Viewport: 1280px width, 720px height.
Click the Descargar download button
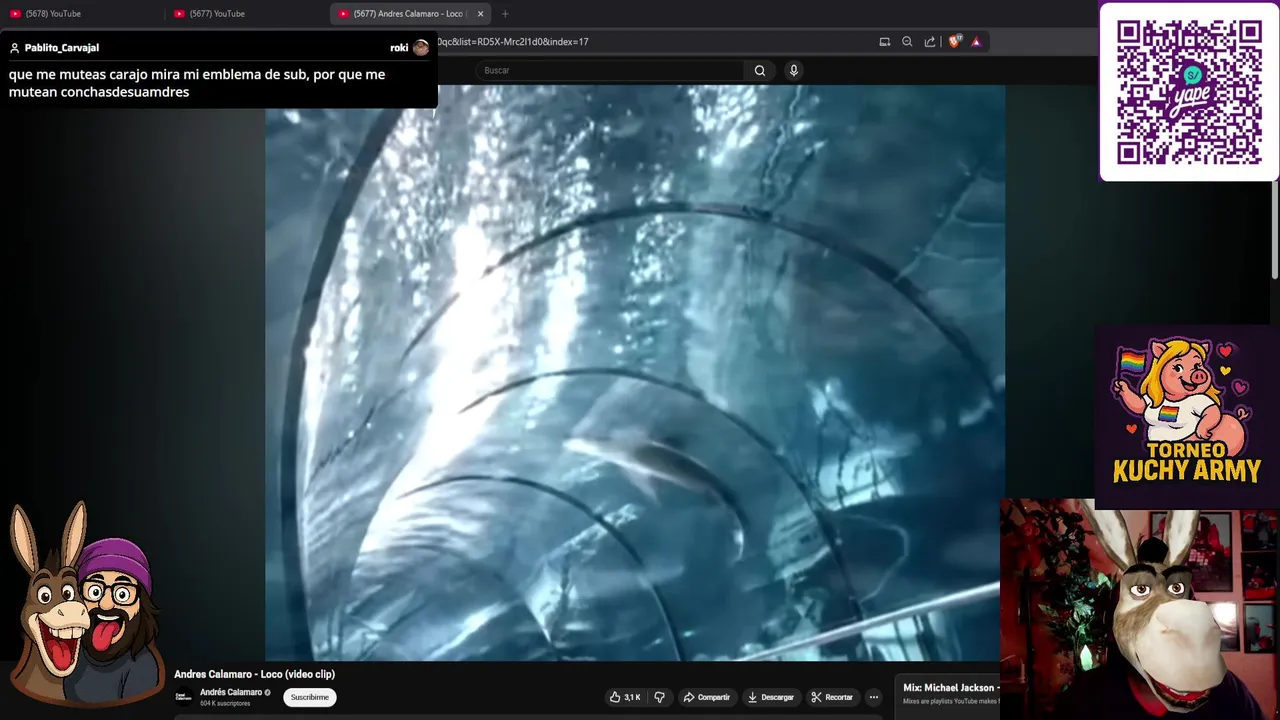coord(770,697)
